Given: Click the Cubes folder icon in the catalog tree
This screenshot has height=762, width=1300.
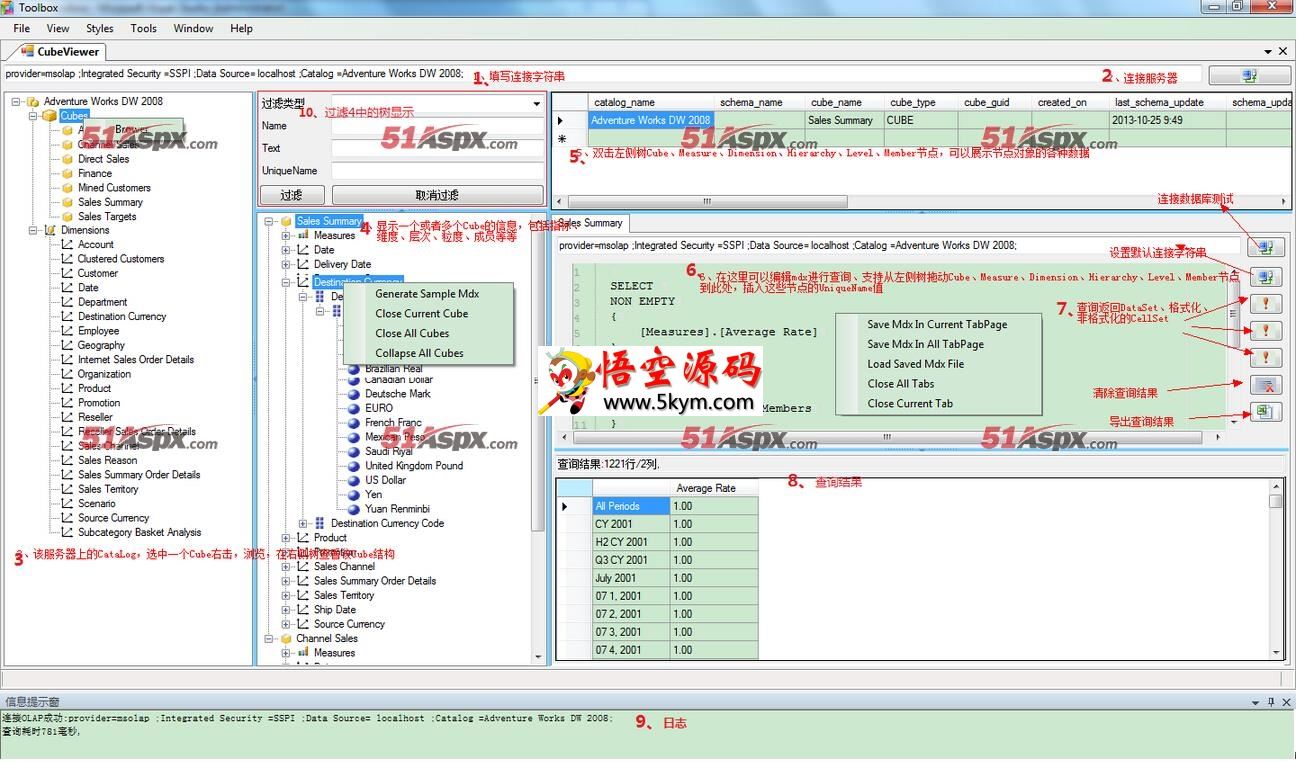Looking at the screenshot, I should click(x=49, y=116).
